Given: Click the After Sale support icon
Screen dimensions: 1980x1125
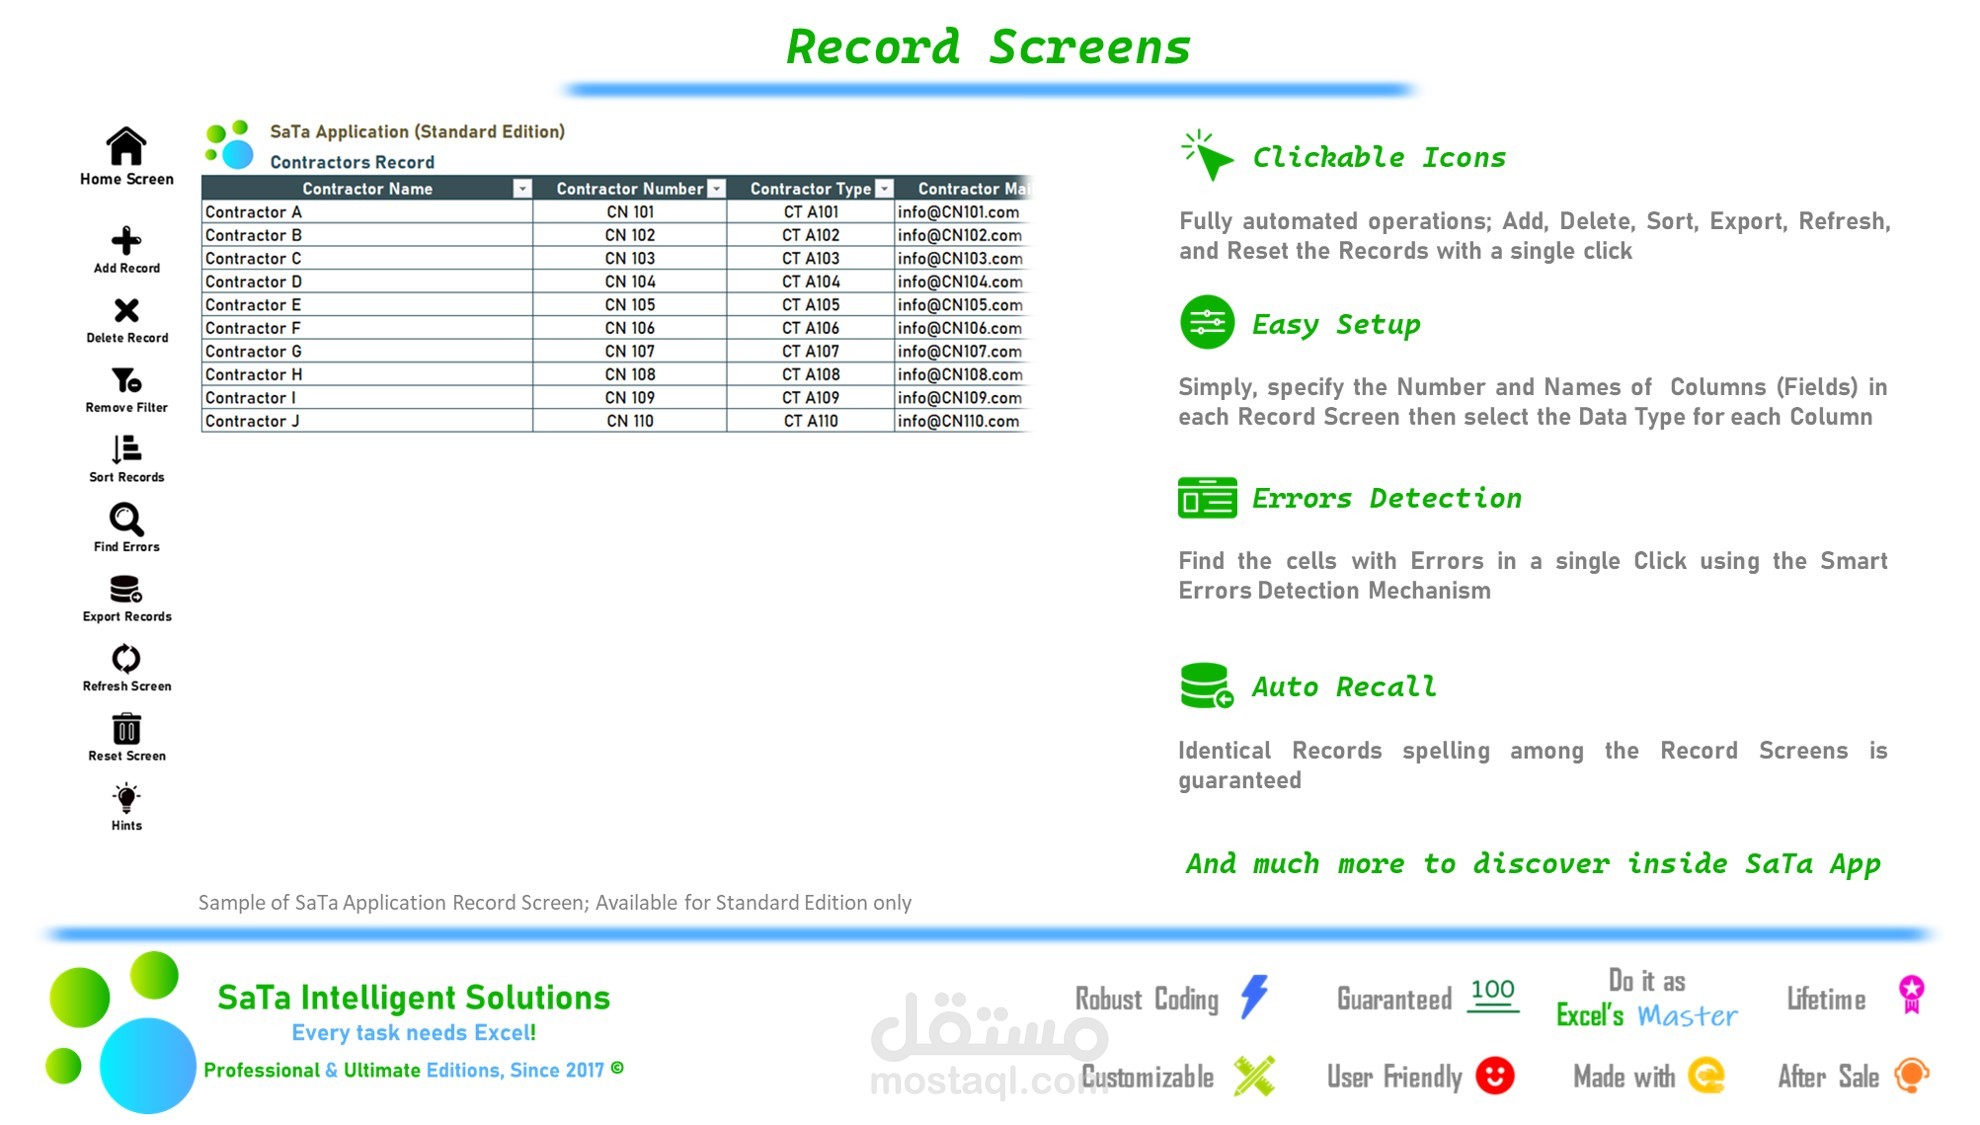Looking at the screenshot, I should pos(1911,1076).
